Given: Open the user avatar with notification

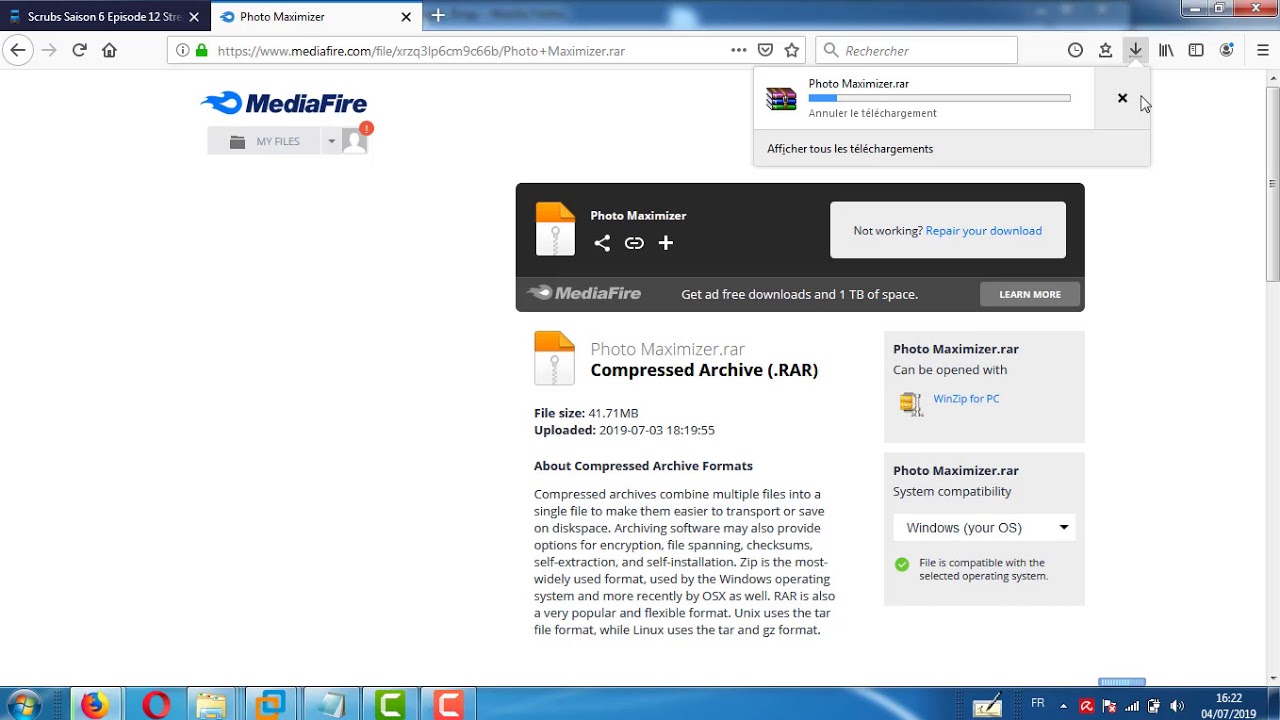Looking at the screenshot, I should click(356, 139).
